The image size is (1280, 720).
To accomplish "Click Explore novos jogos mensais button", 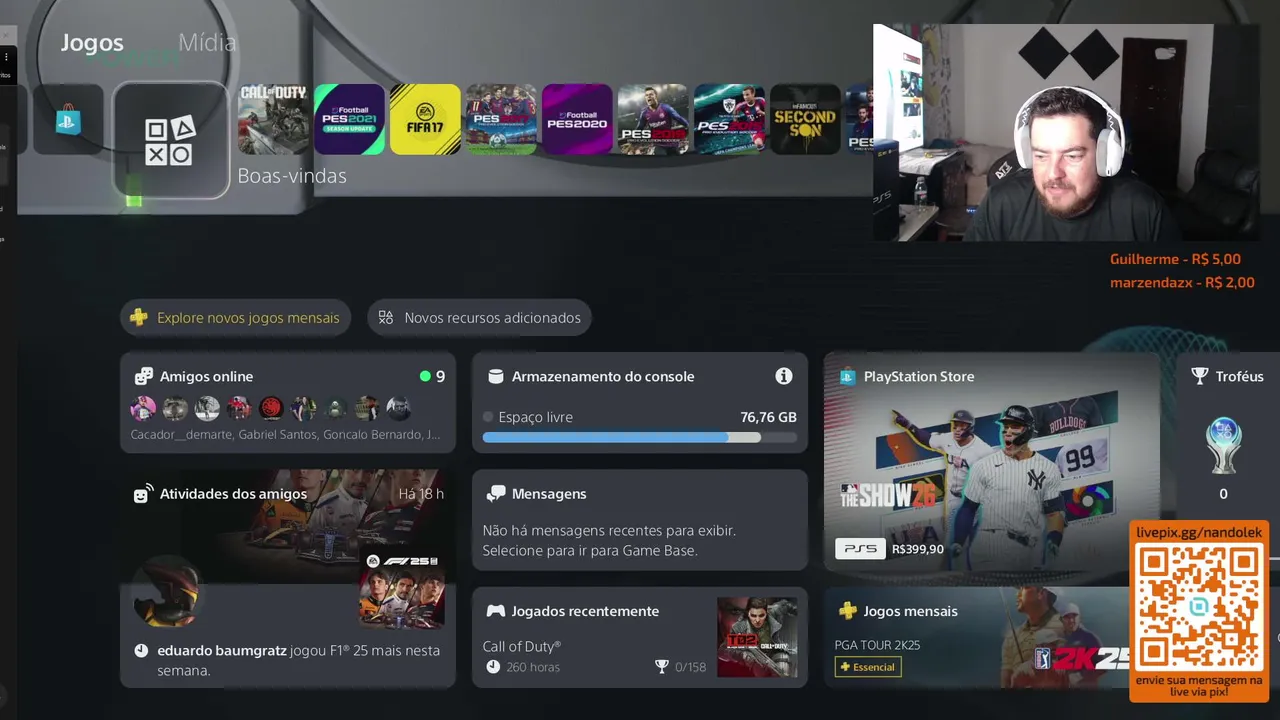I will point(236,318).
